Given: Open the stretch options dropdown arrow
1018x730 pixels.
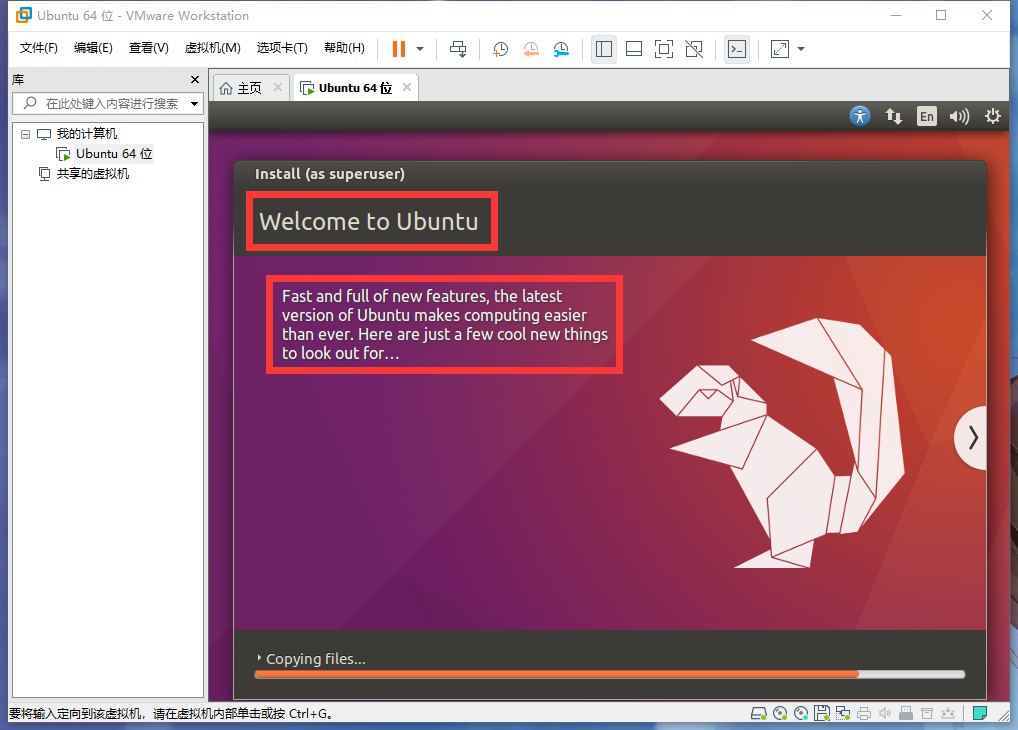Looking at the screenshot, I should (801, 49).
